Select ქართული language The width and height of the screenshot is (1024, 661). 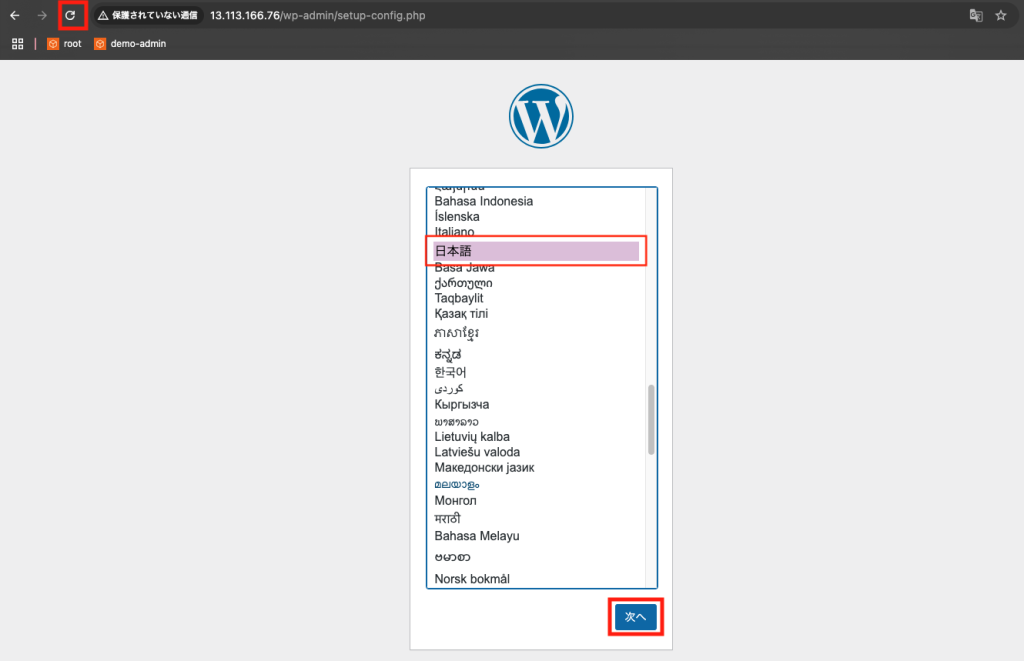[x=536, y=283]
